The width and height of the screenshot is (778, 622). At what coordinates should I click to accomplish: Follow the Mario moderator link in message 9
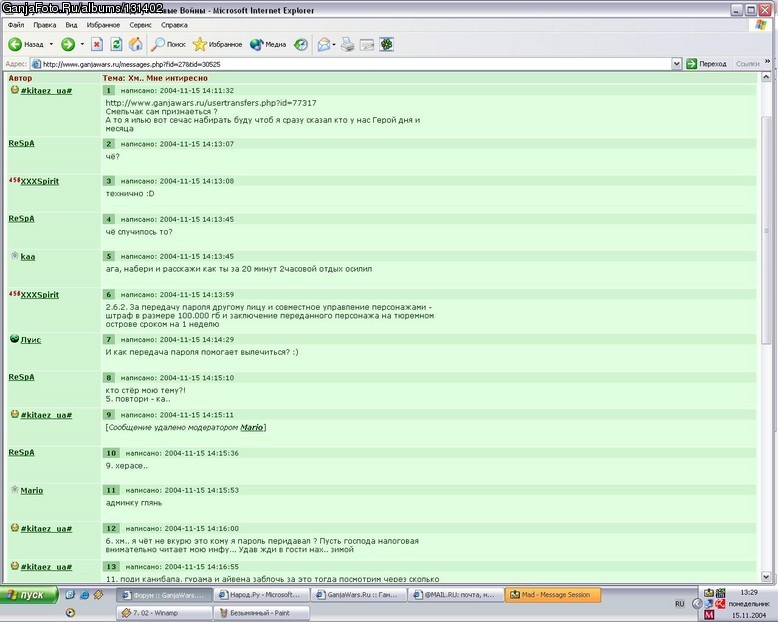pos(252,428)
